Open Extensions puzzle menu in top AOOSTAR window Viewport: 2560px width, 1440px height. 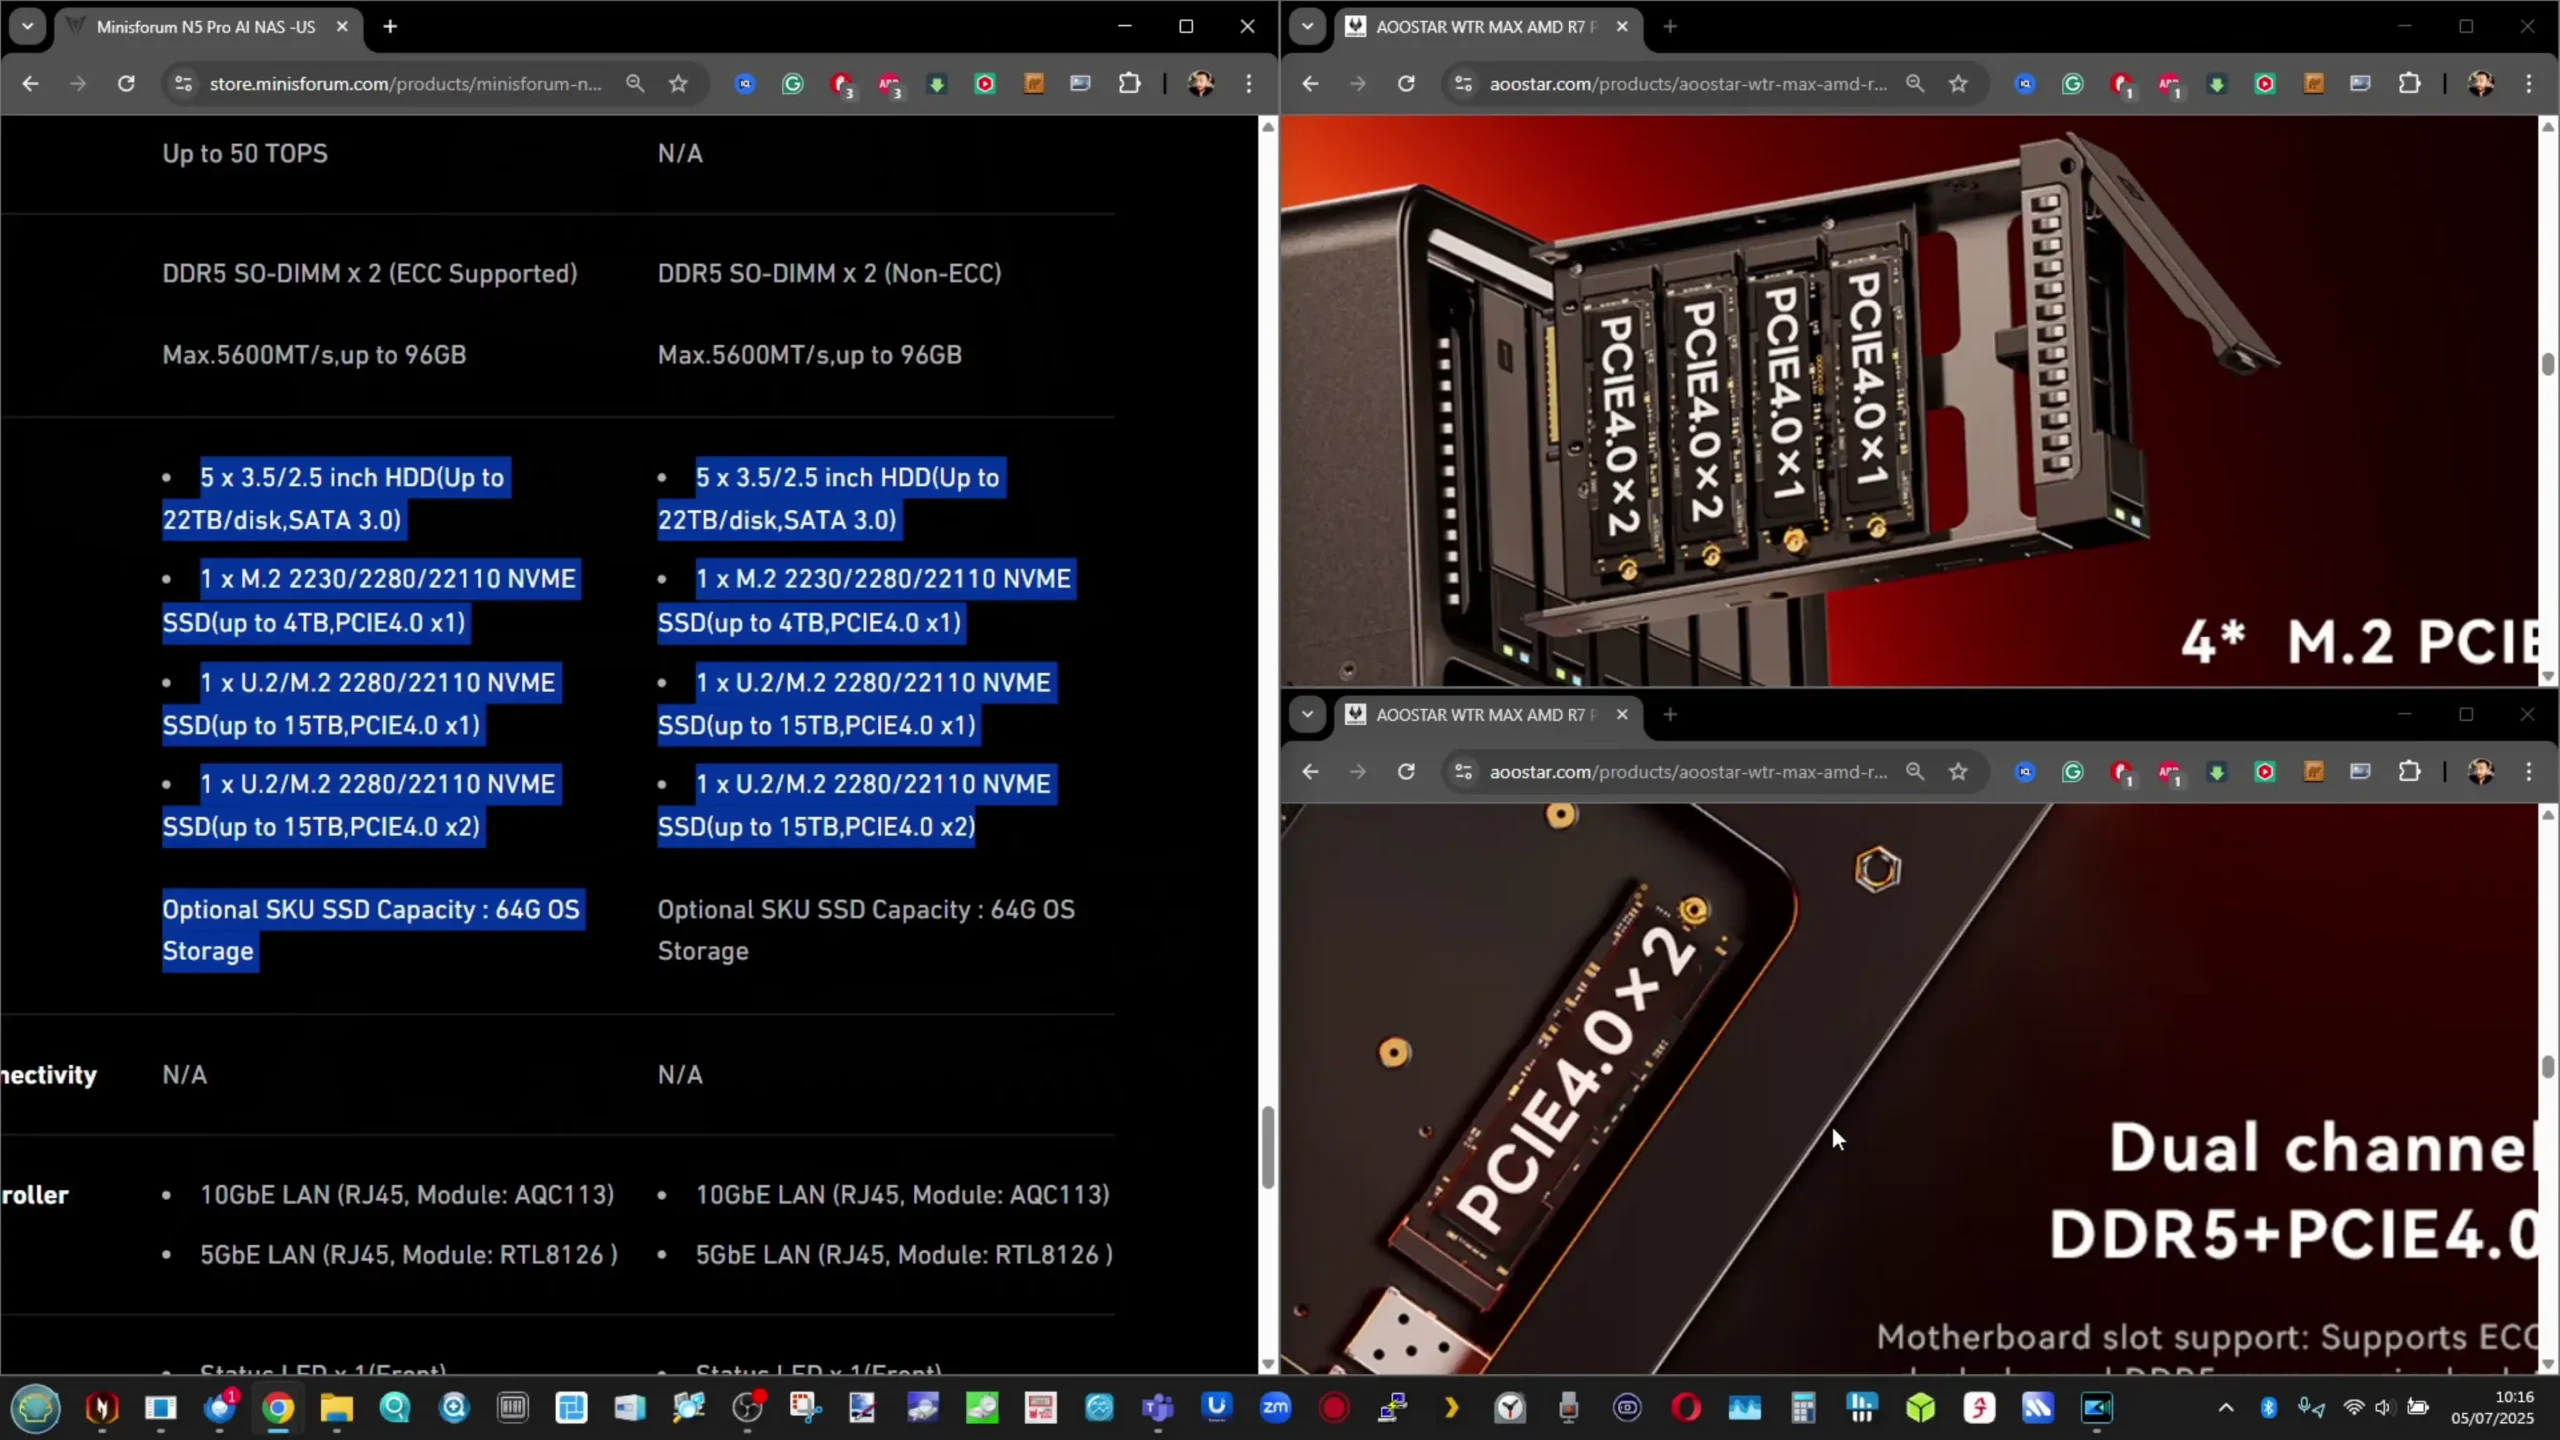click(2409, 84)
